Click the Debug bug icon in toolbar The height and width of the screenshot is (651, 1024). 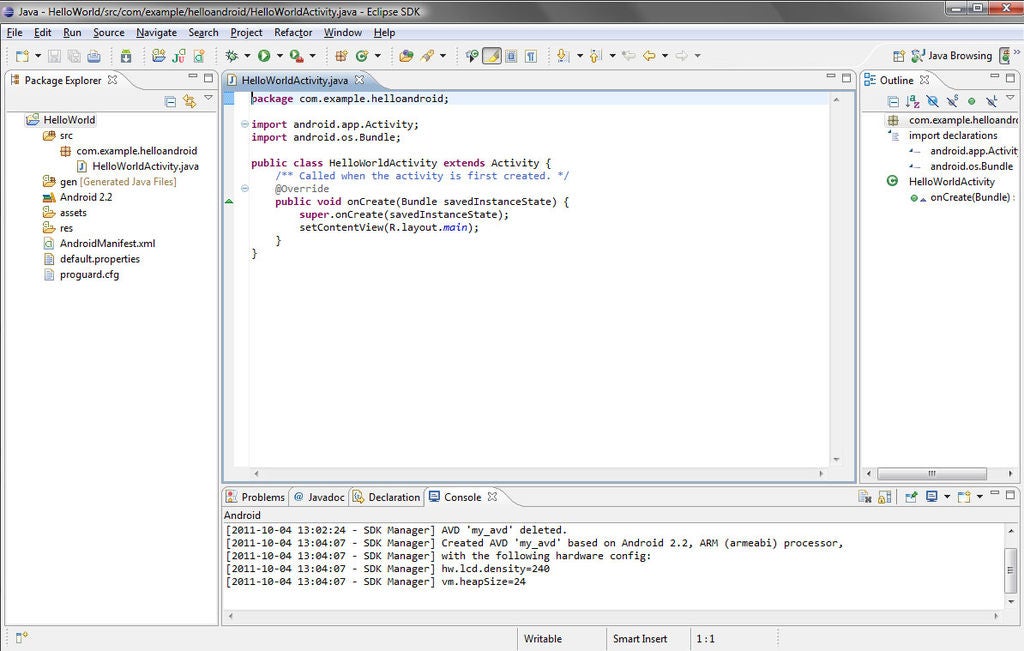[x=231, y=56]
